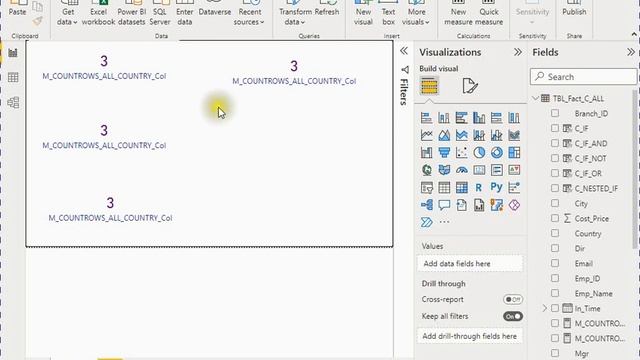The height and width of the screenshot is (360, 640).
Task: Select the Slicer visual
Action: [x=427, y=187]
